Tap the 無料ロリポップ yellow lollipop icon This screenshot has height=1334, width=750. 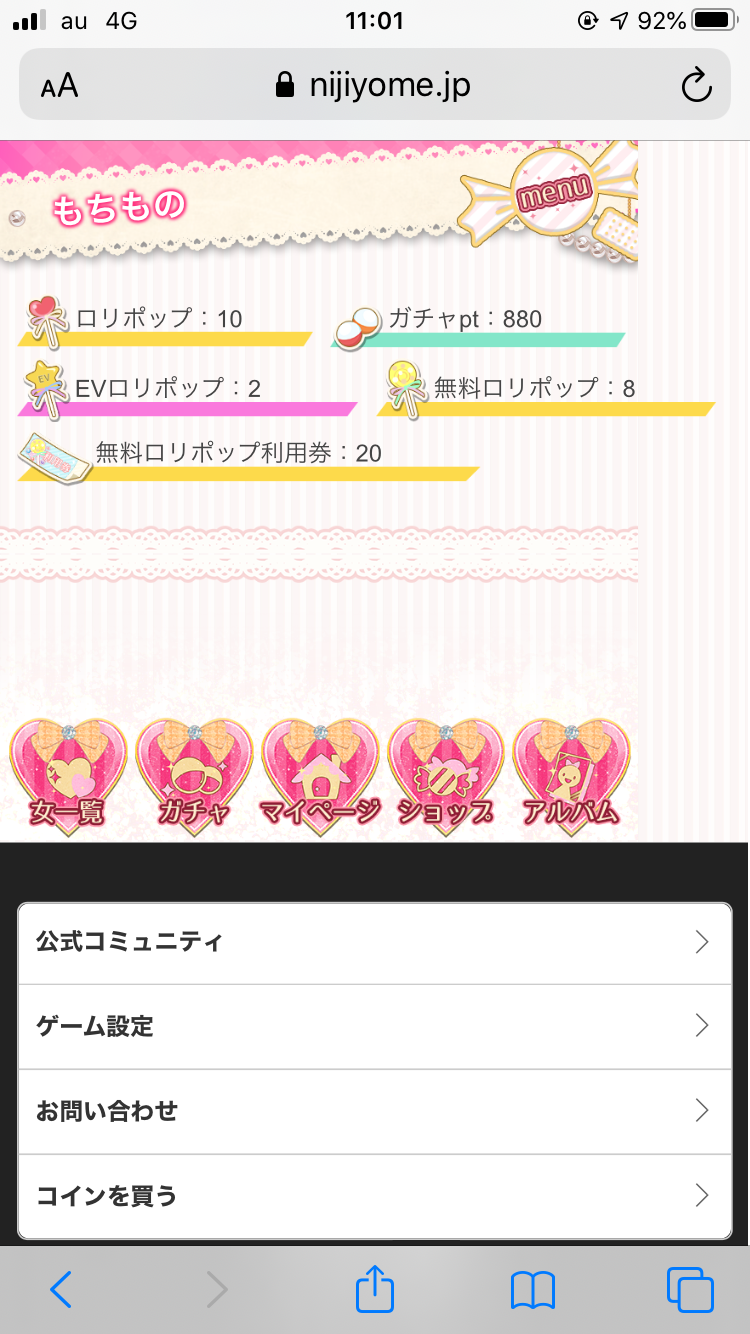coord(405,387)
